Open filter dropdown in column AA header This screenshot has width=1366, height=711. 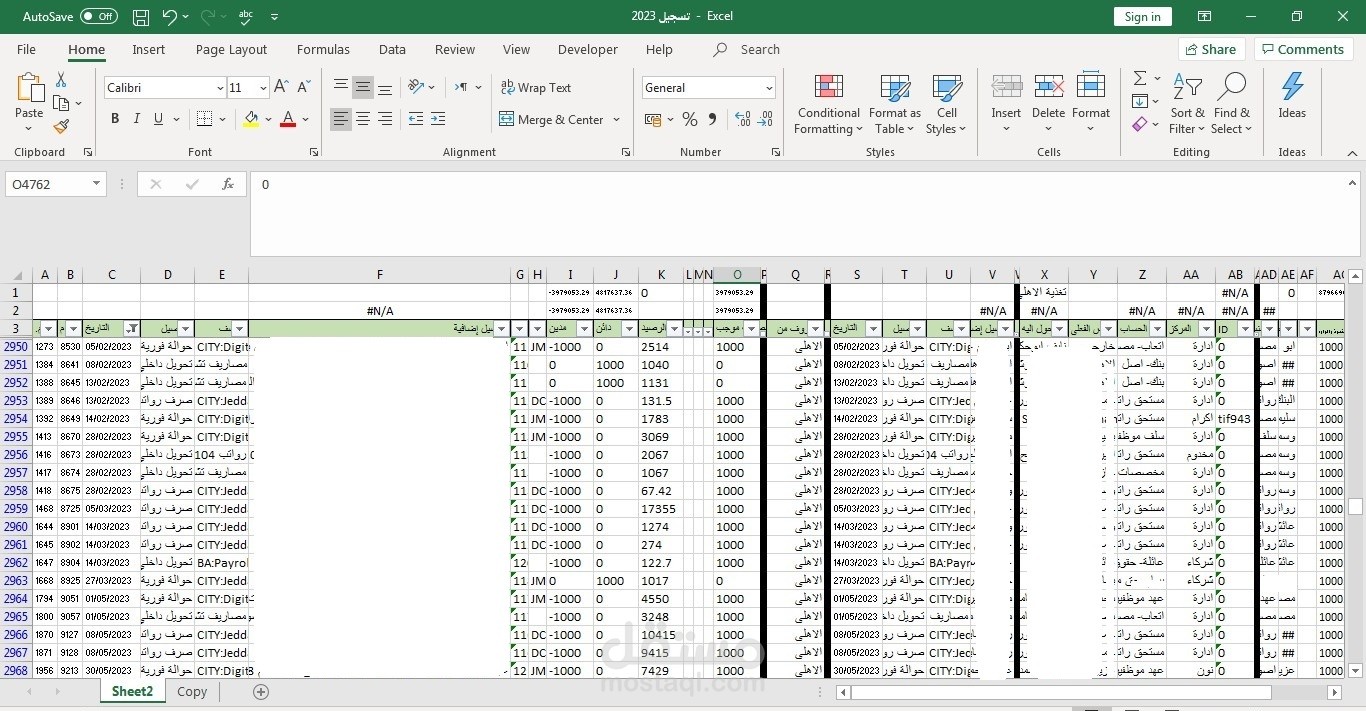pyautogui.click(x=1206, y=329)
